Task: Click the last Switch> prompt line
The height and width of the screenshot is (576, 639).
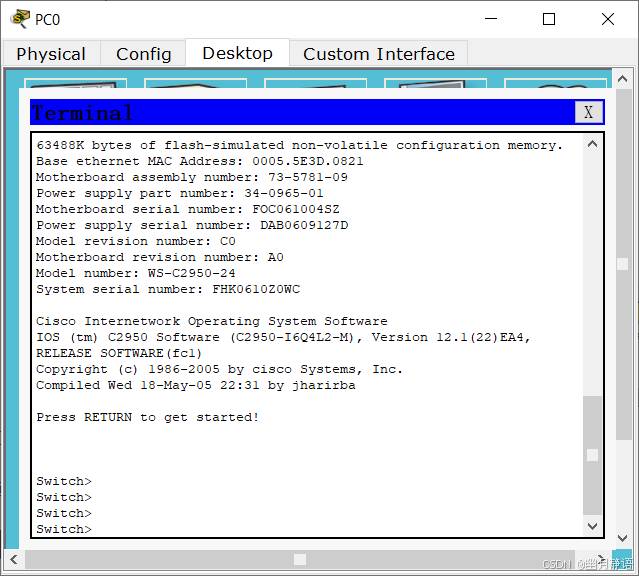Action: pos(64,529)
